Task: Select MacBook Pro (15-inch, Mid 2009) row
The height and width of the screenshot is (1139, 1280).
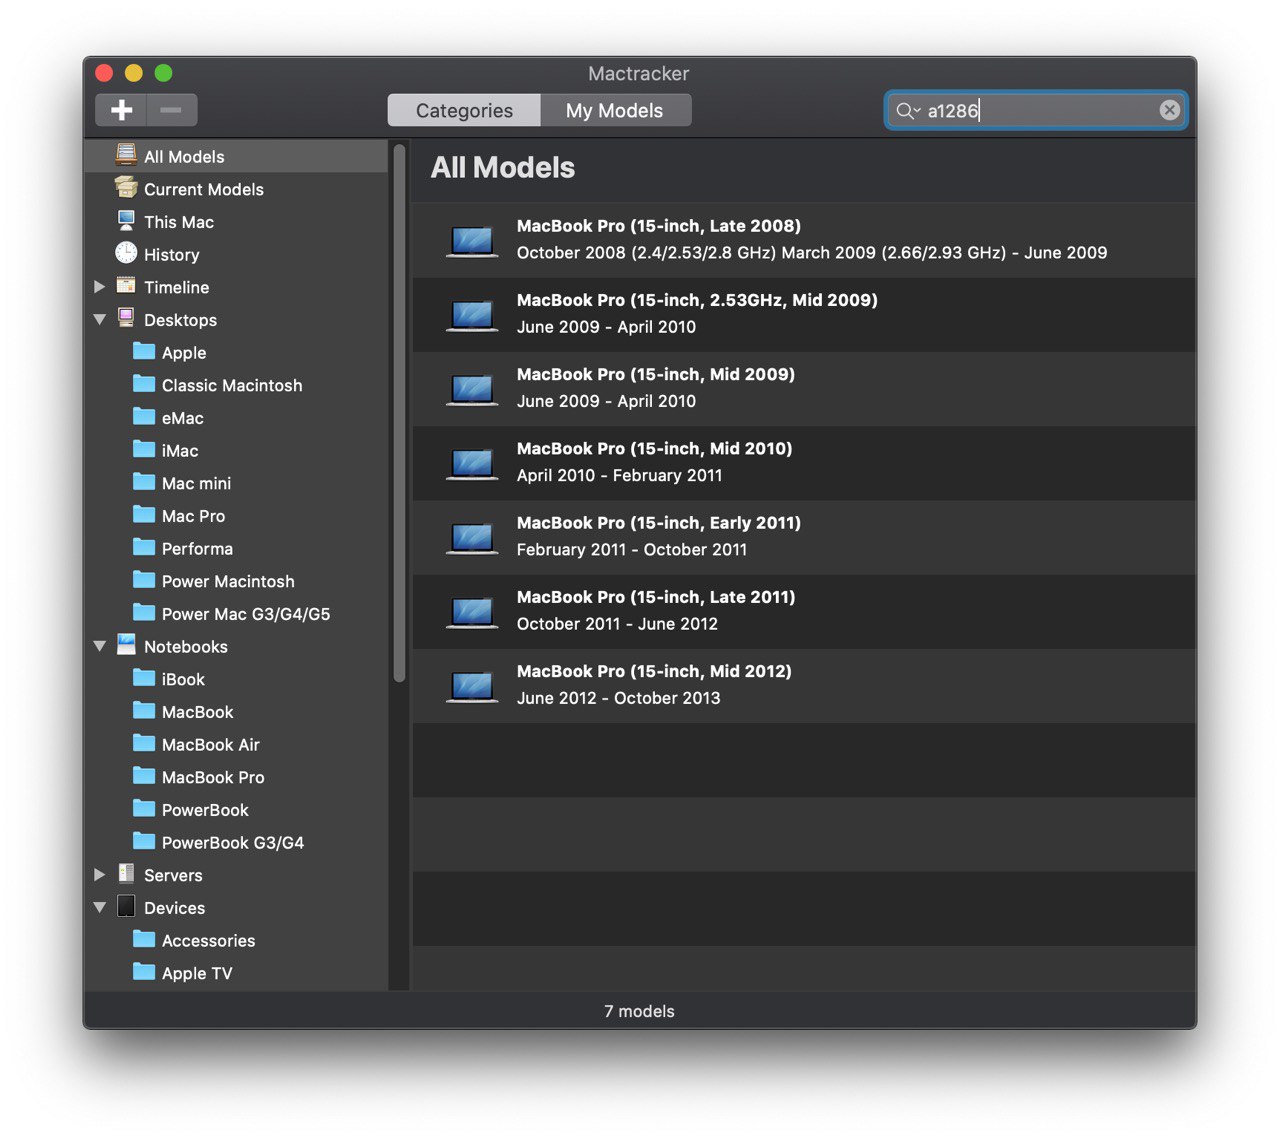Action: [x=804, y=389]
